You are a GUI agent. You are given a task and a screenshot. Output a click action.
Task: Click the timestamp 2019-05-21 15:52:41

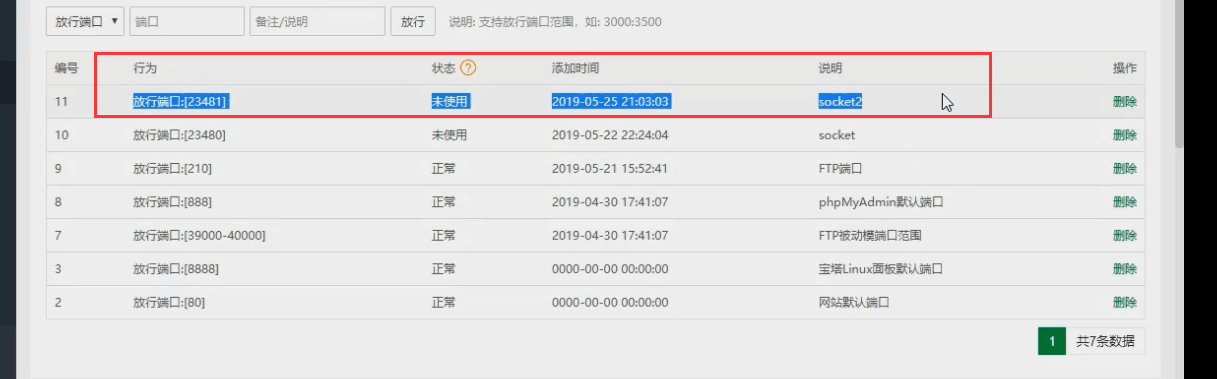click(610, 168)
